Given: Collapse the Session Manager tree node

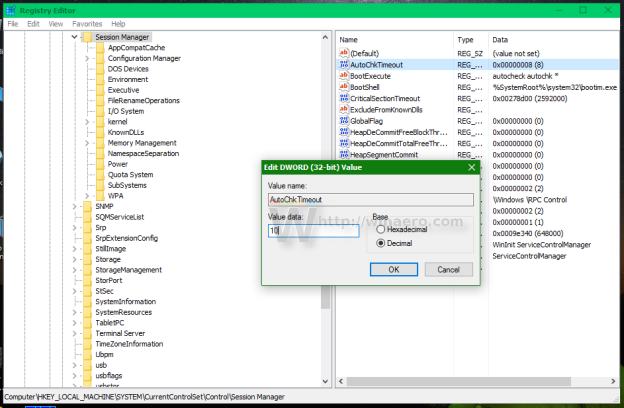Looking at the screenshot, I should pyautogui.click(x=74, y=37).
